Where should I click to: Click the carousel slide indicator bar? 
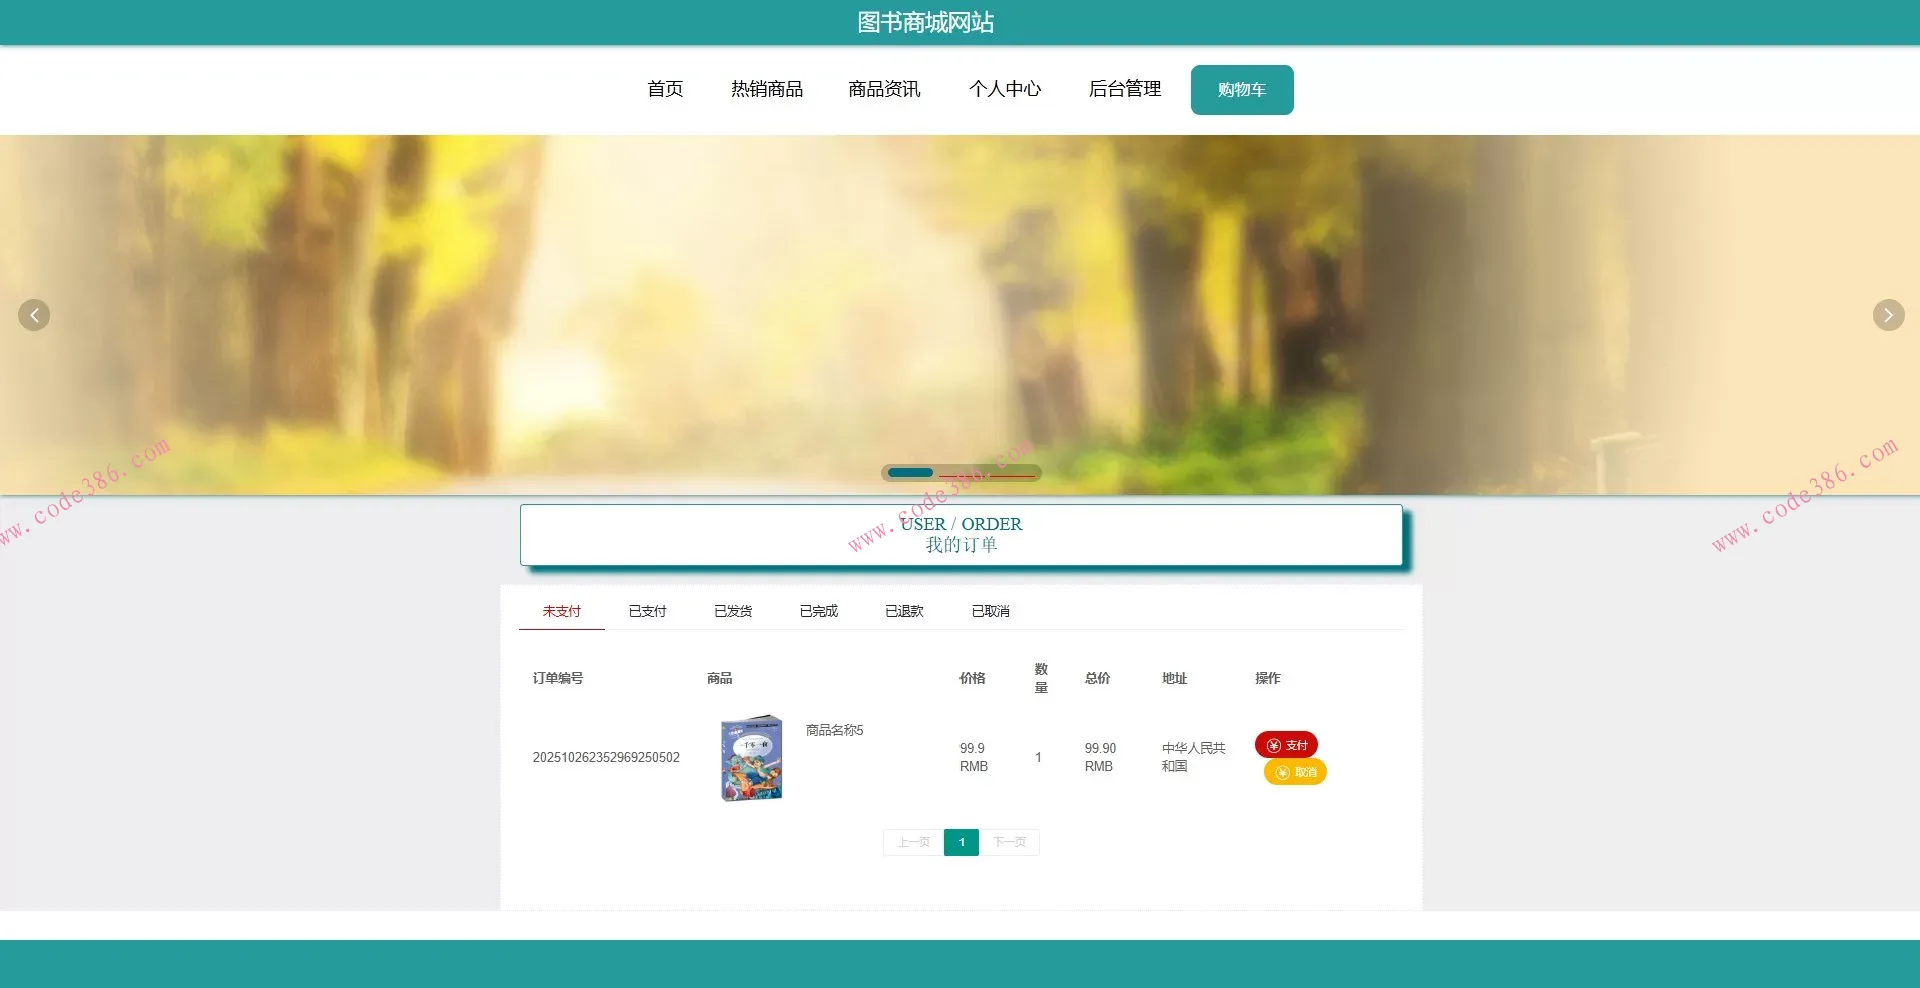coord(910,472)
